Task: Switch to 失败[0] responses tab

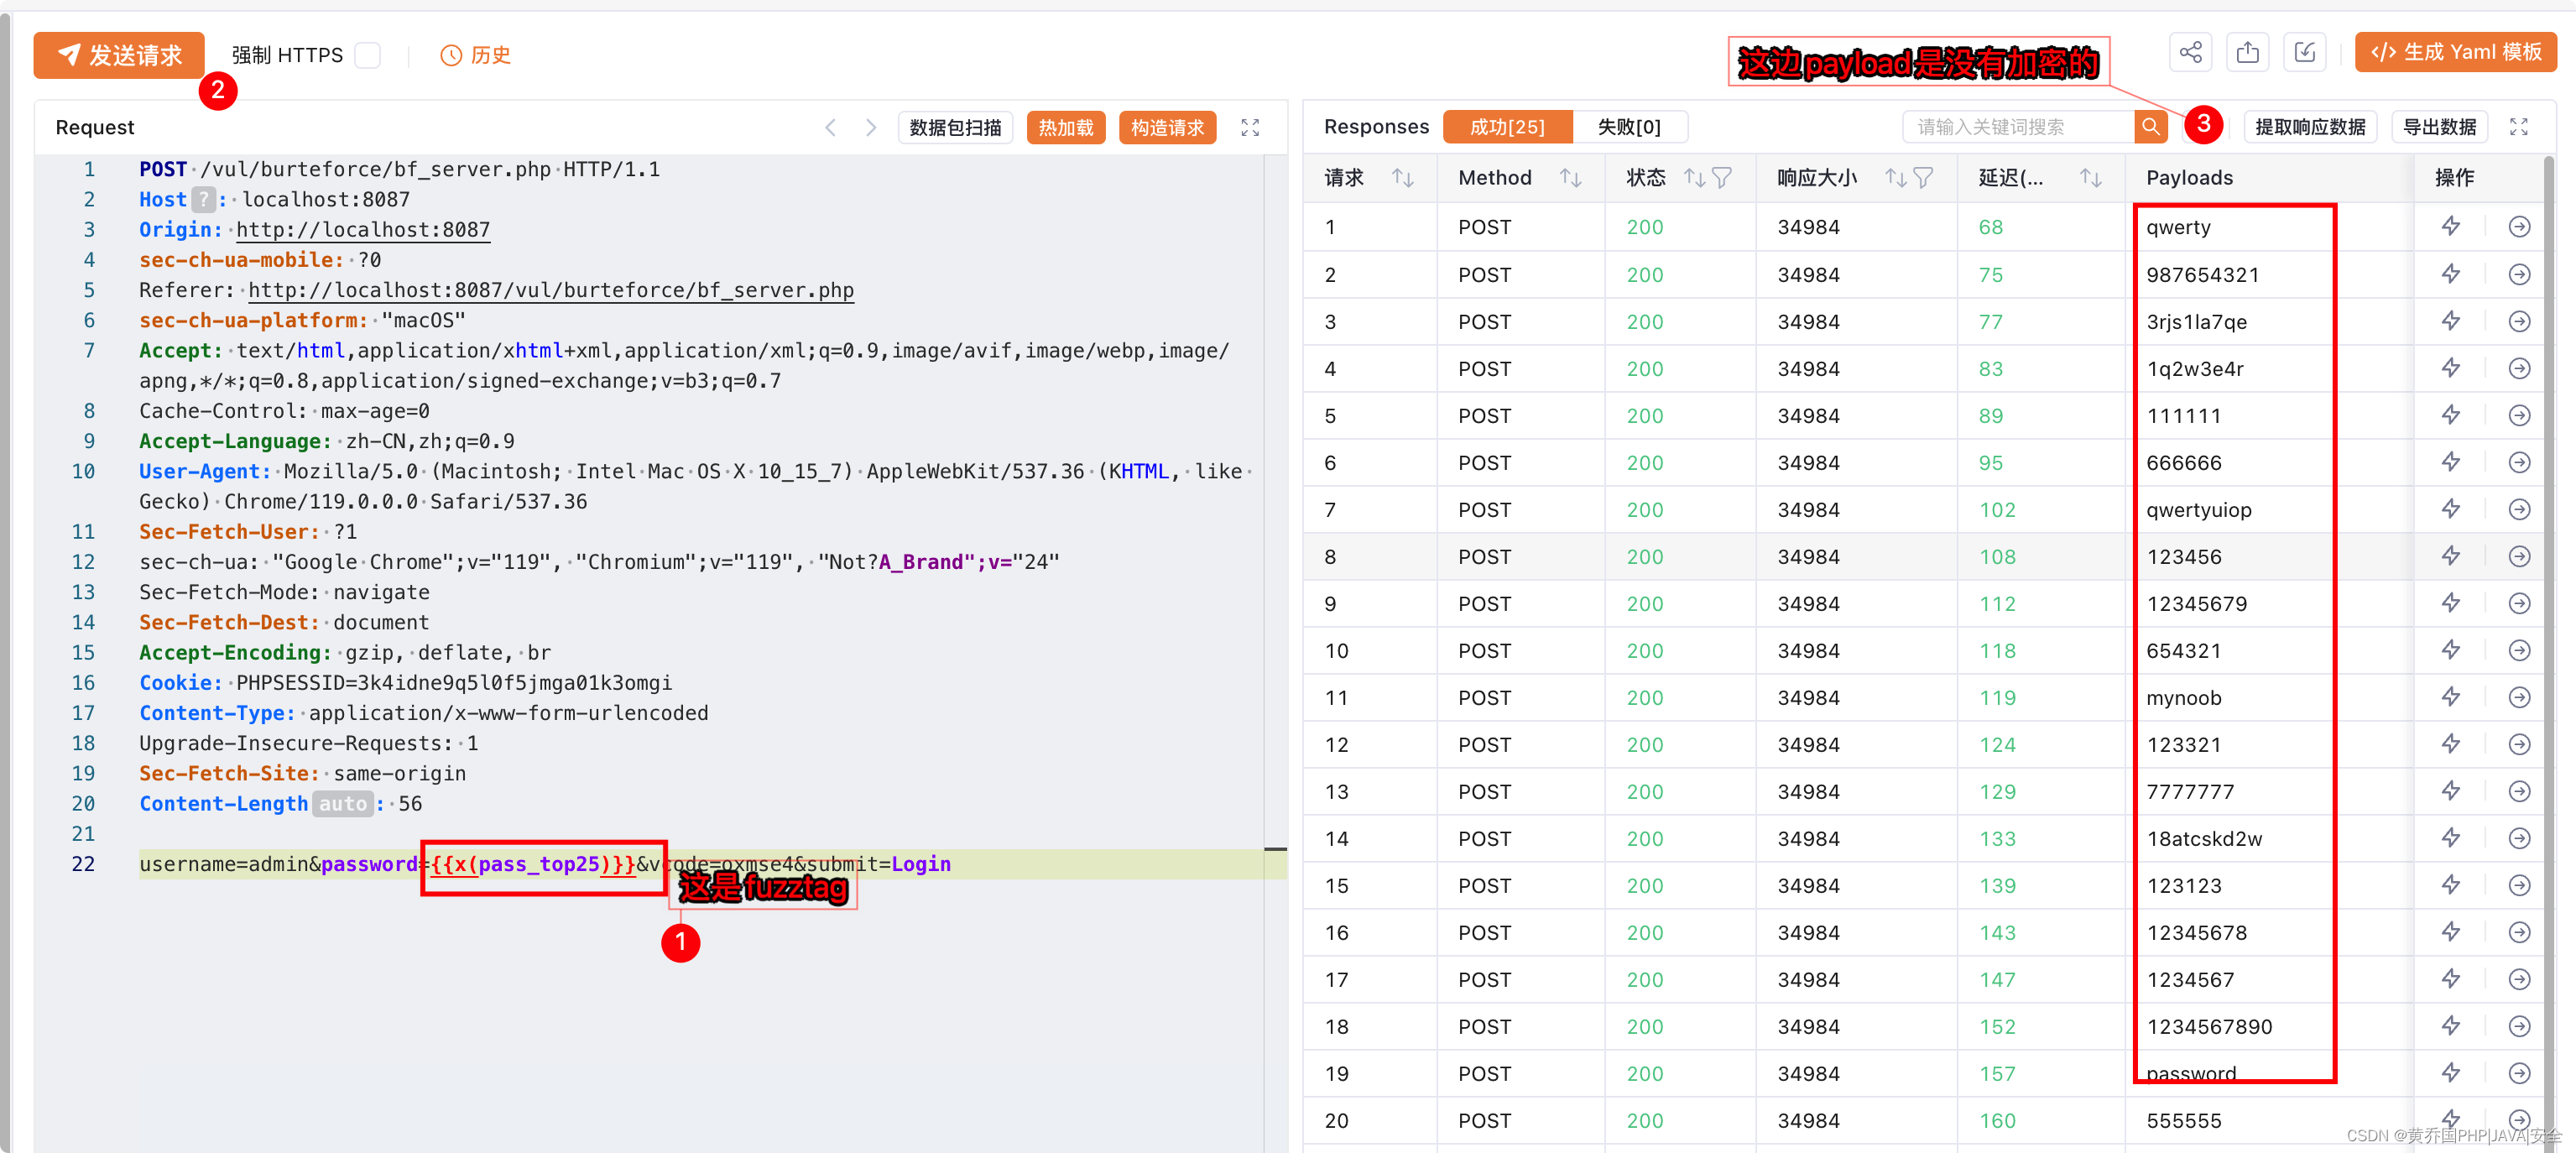Action: coord(1629,127)
